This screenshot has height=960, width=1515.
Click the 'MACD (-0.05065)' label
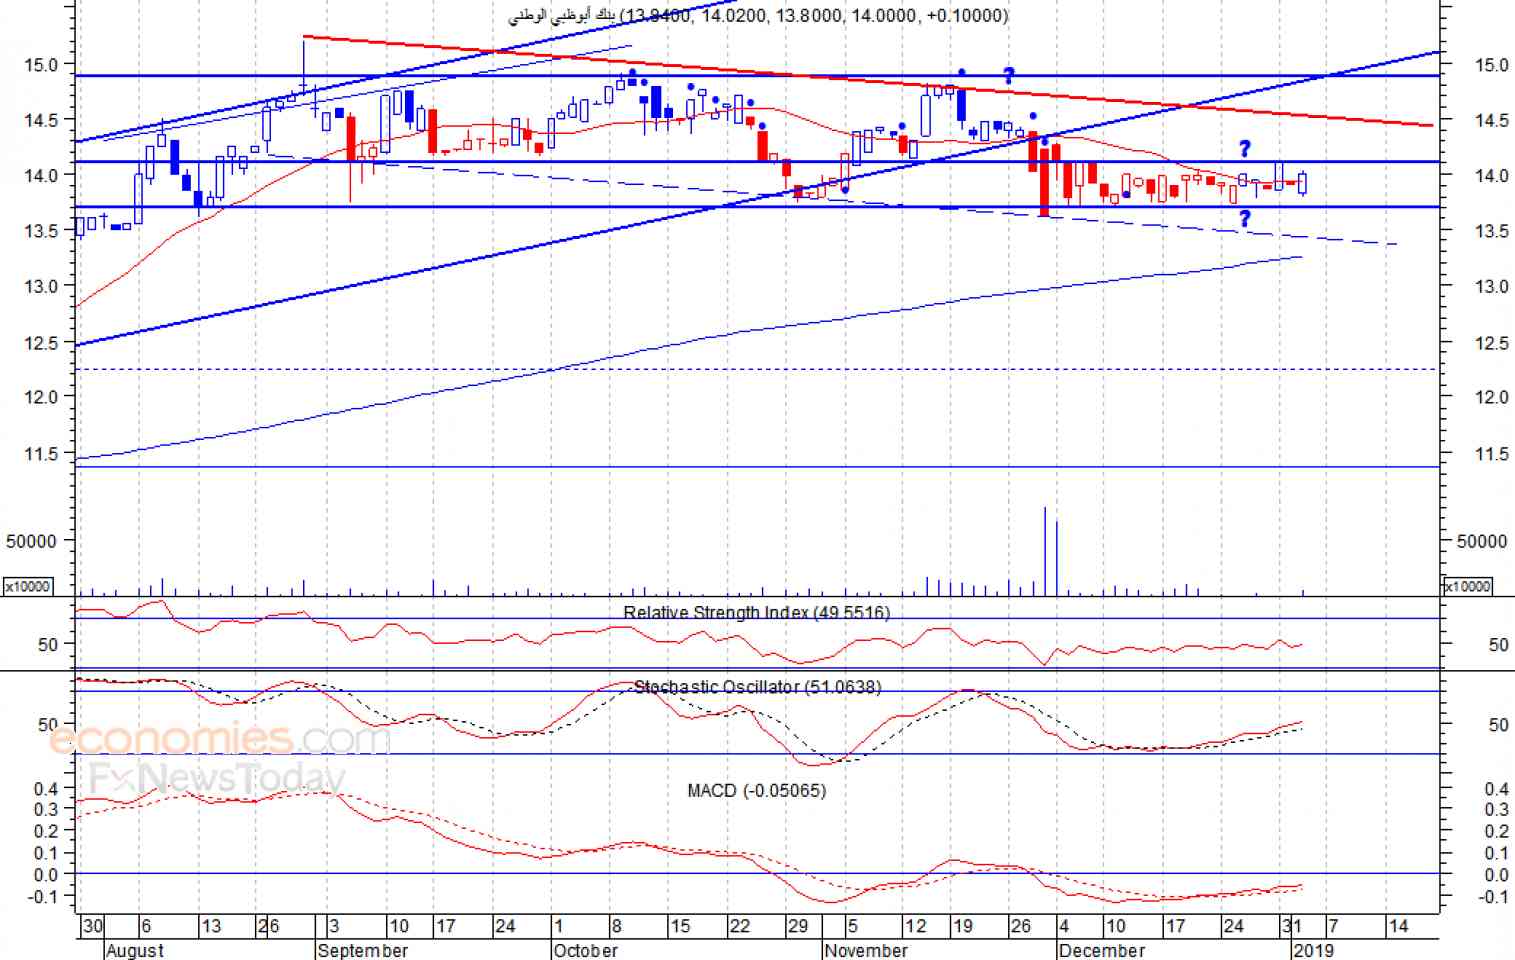[x=756, y=791]
